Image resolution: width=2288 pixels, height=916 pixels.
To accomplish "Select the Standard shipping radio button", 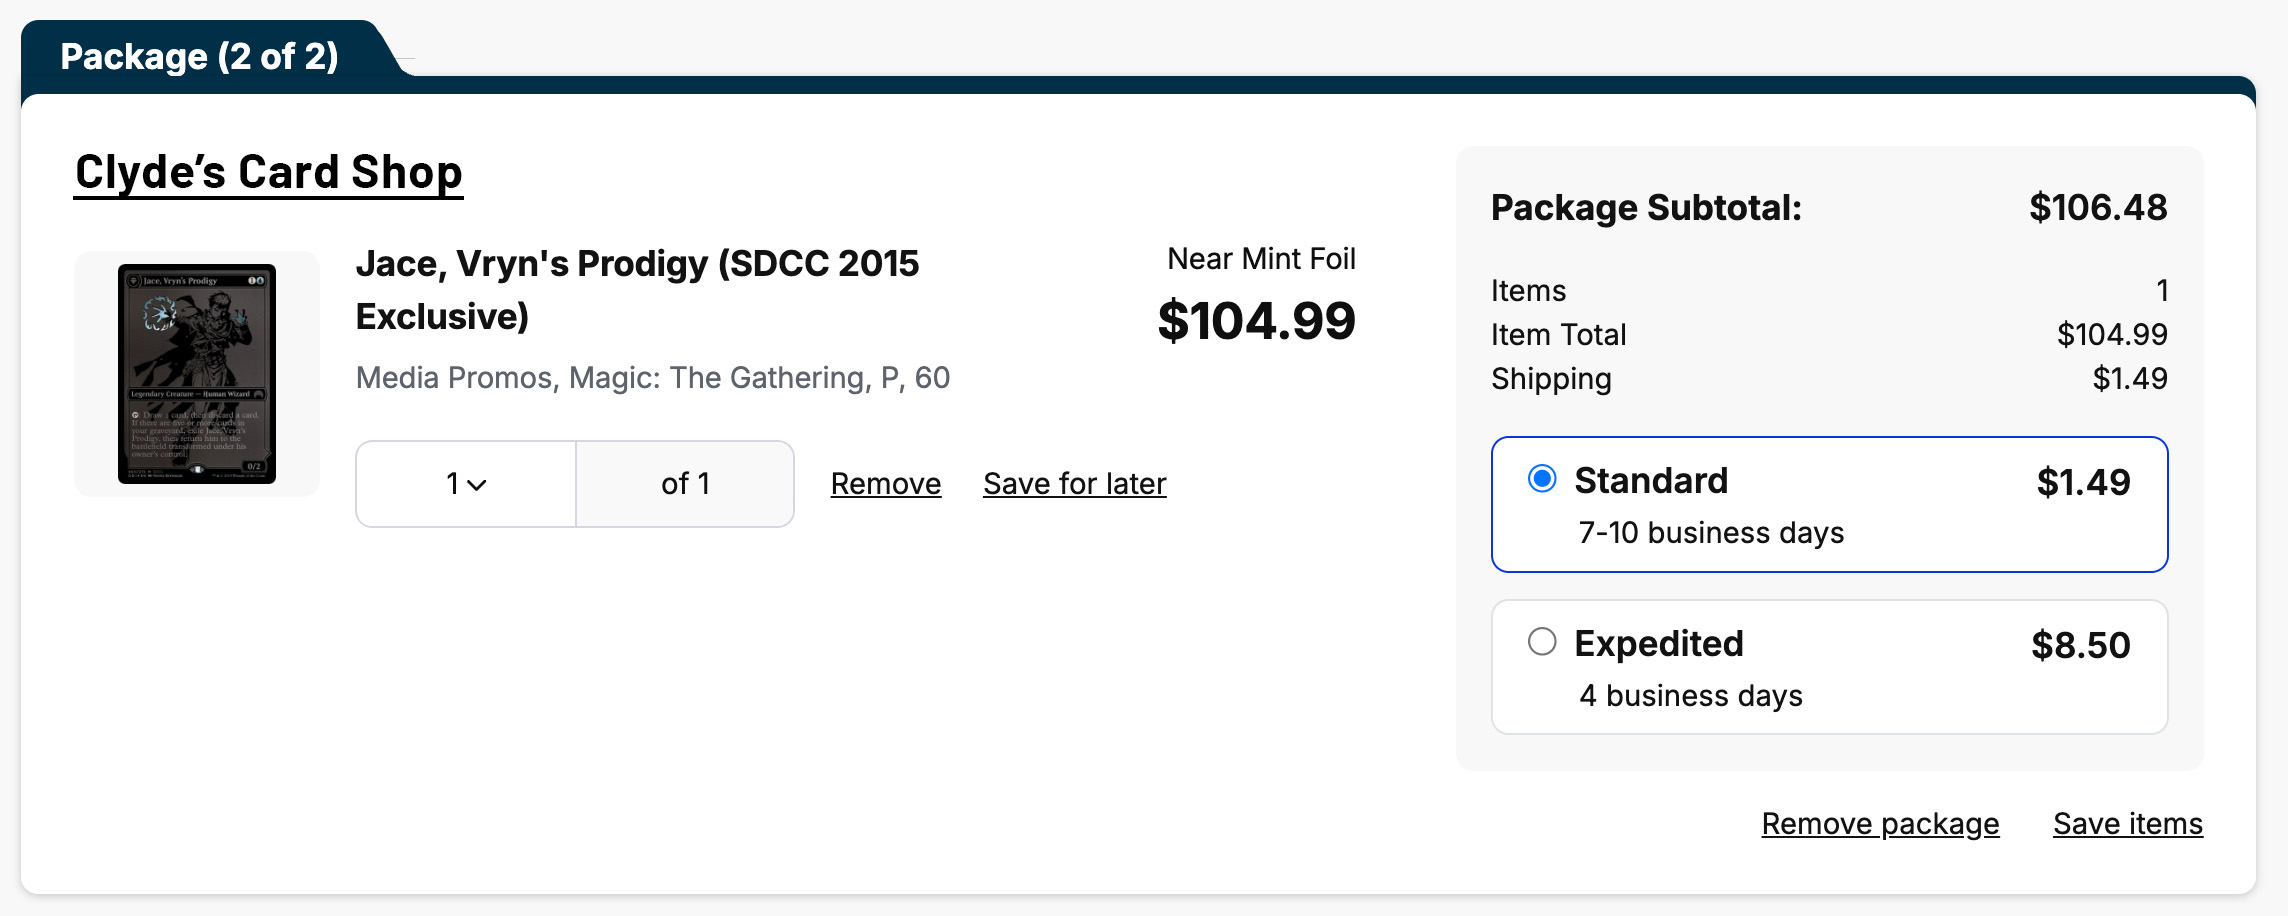I will [x=1542, y=479].
